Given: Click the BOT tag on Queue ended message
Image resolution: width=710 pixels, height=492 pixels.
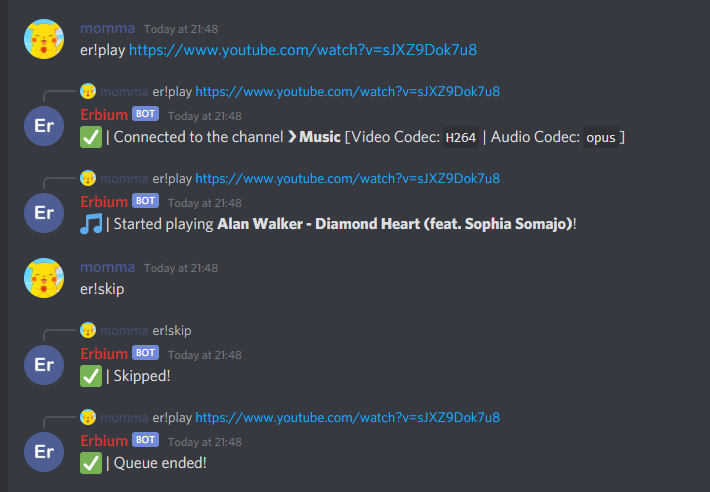Looking at the screenshot, I should tap(145, 439).
